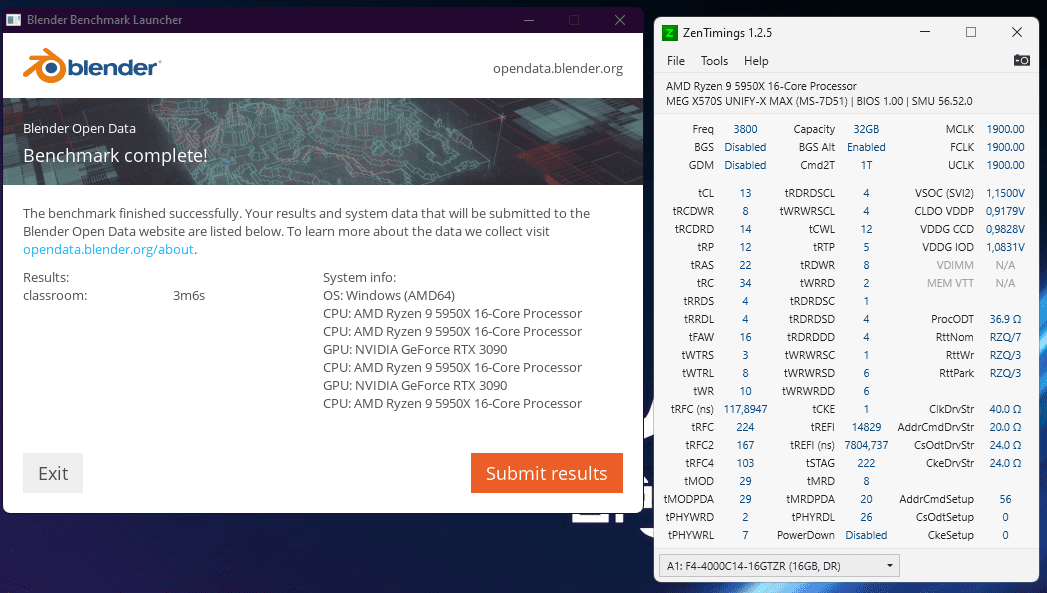Click the Cmd2T value 1T
The width and height of the screenshot is (1047, 593).
866,165
